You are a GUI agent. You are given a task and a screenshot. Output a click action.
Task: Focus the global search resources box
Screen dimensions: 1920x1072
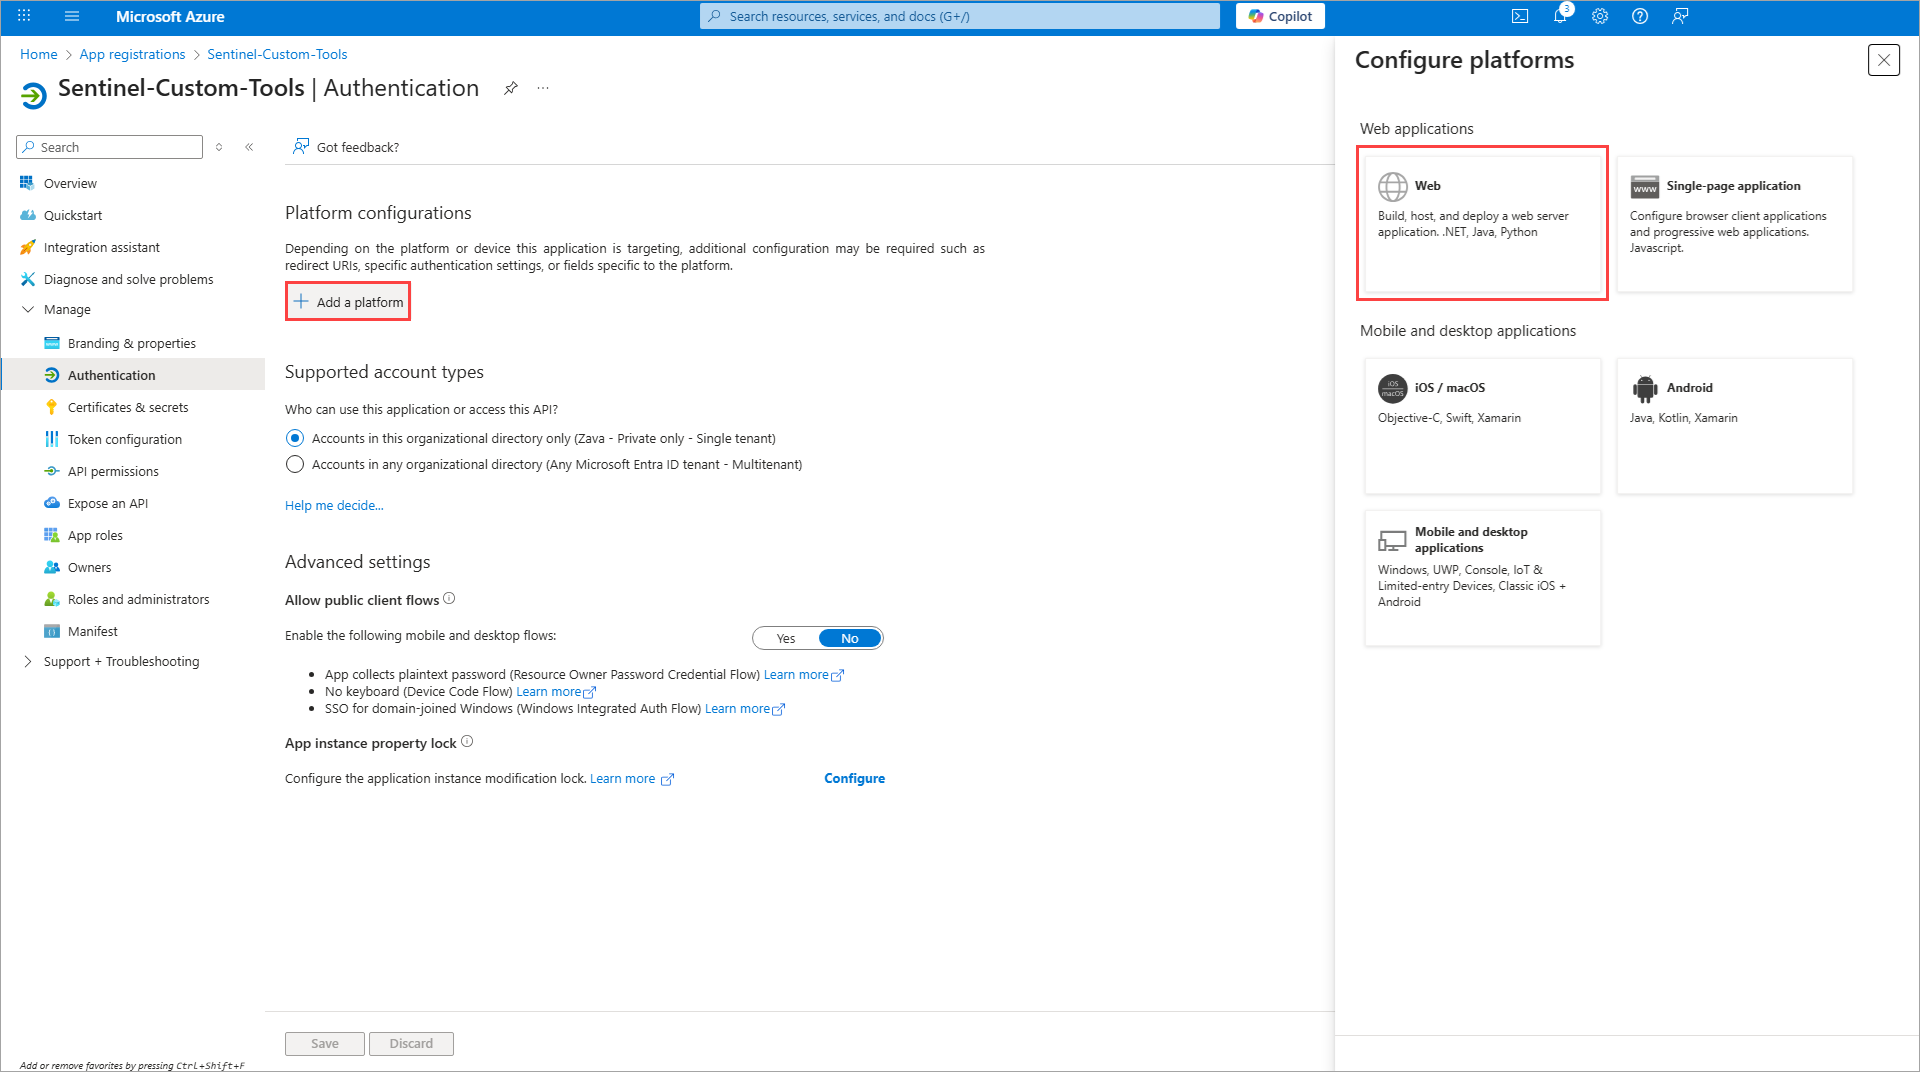[960, 16]
